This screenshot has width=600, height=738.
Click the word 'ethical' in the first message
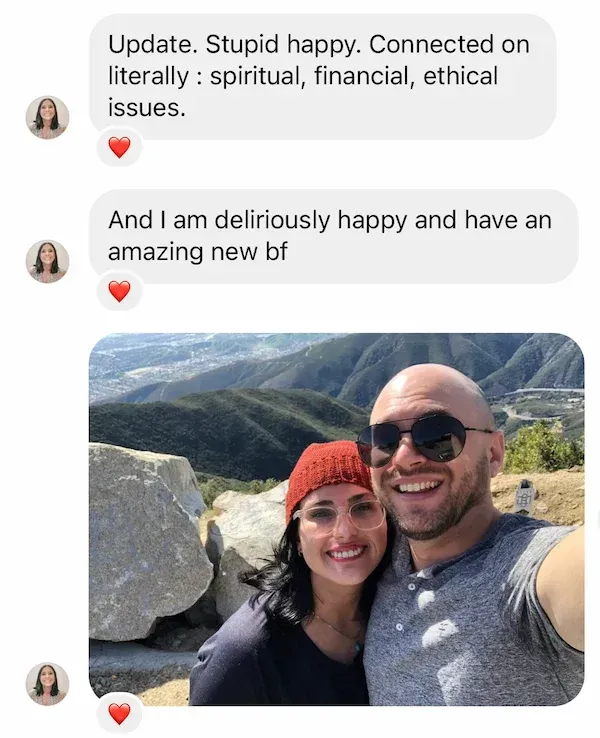pyautogui.click(x=460, y=76)
